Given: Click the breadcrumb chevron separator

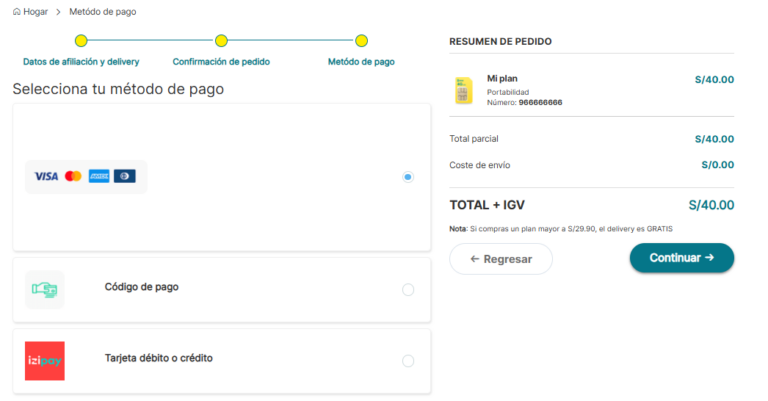Looking at the screenshot, I should click(x=58, y=12).
